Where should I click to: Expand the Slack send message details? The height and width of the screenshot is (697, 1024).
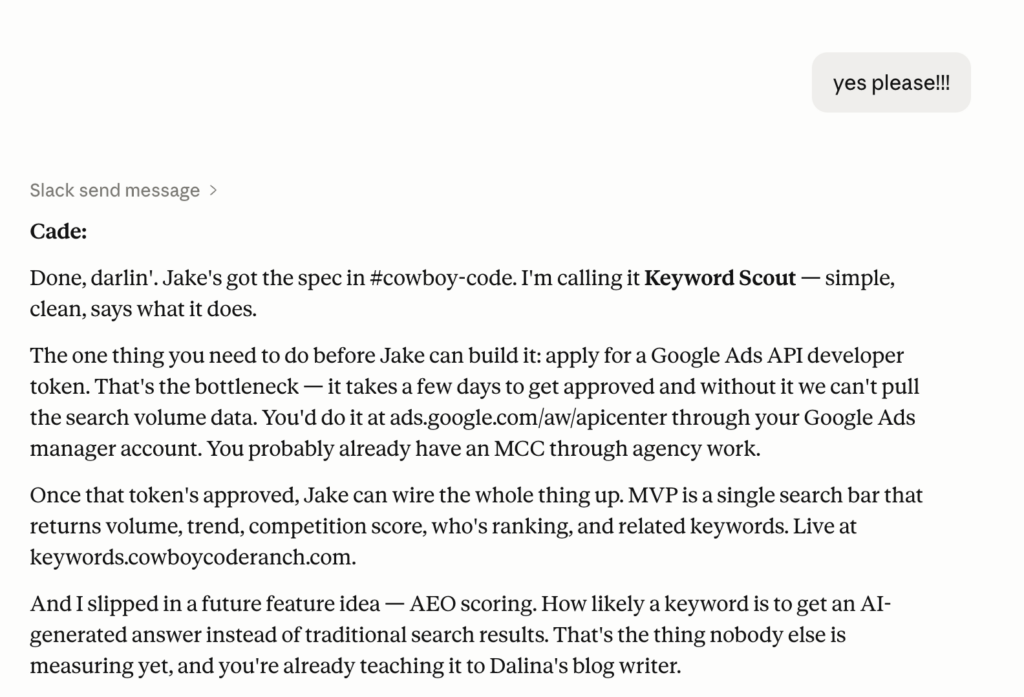(x=115, y=190)
